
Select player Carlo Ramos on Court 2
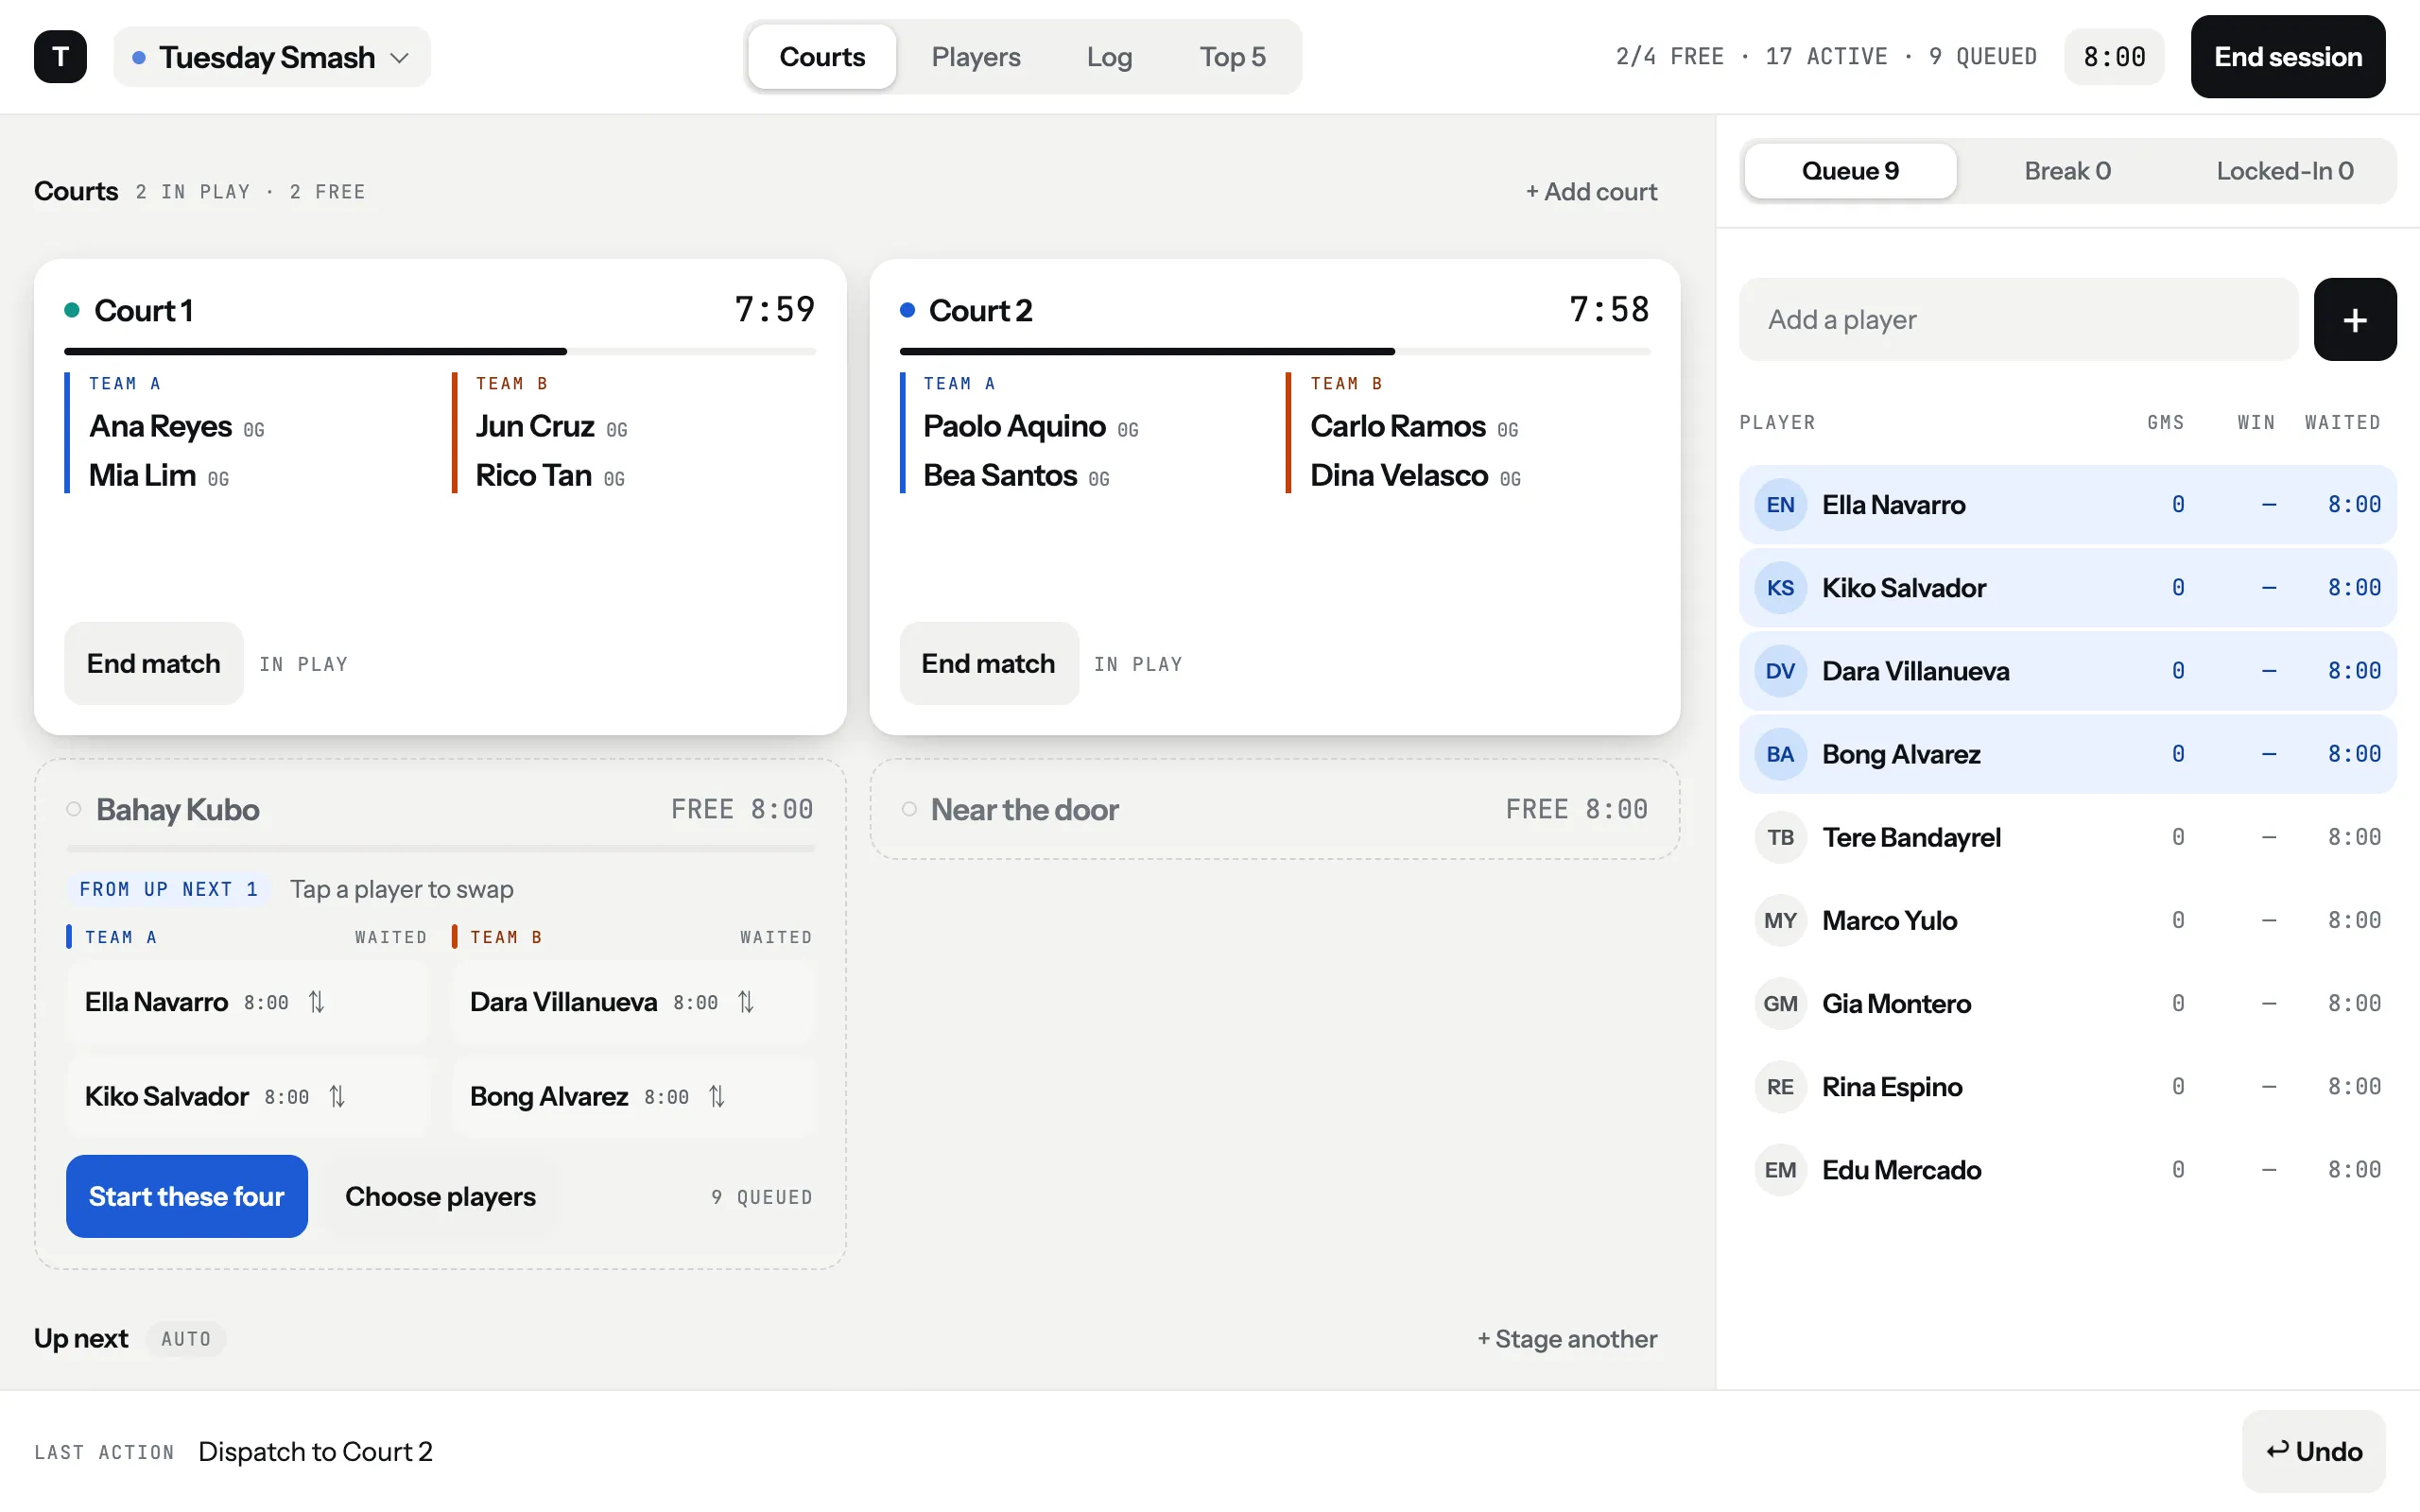(1398, 427)
